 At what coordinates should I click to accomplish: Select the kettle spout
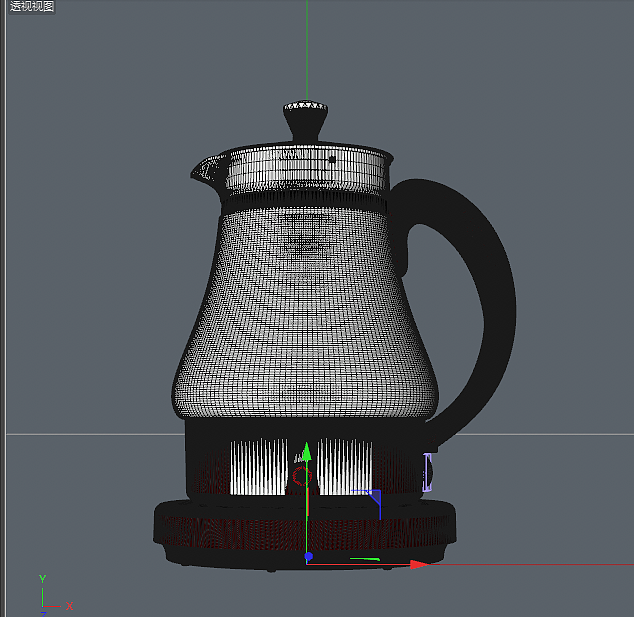point(203,171)
